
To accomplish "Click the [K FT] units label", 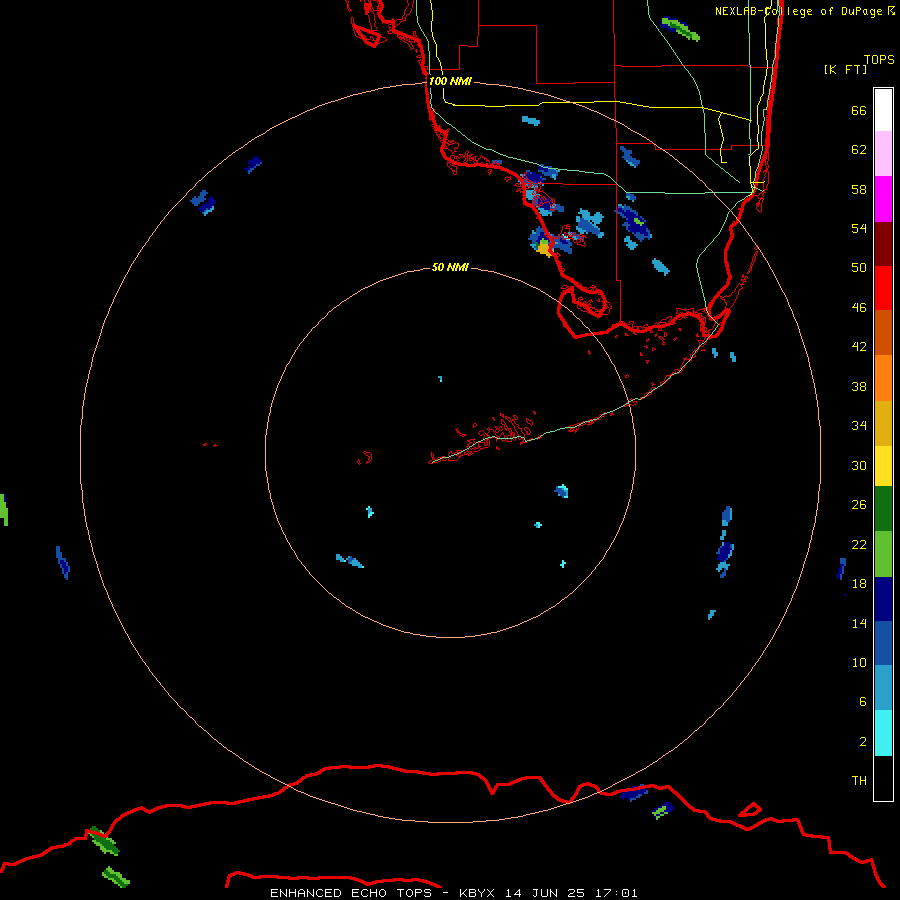I will [846, 69].
